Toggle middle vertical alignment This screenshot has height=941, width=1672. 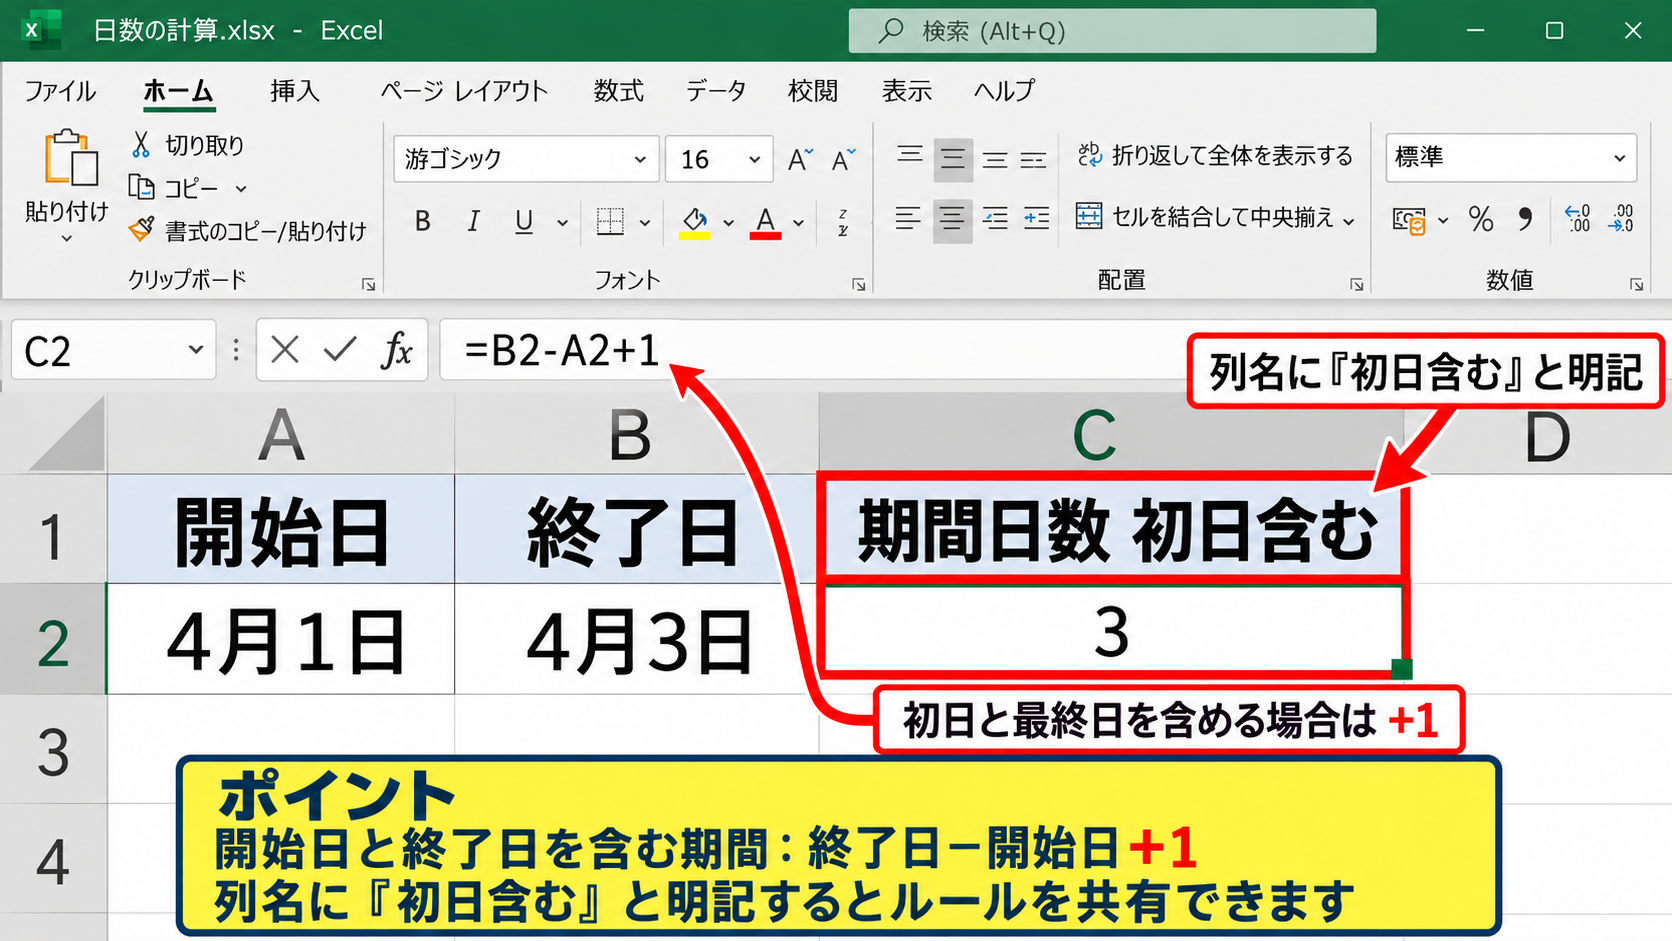click(952, 159)
